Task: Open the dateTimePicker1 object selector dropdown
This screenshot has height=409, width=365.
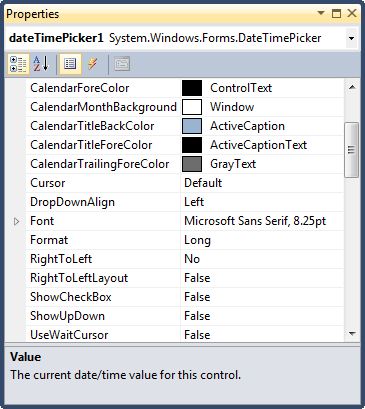Action: tap(351, 38)
